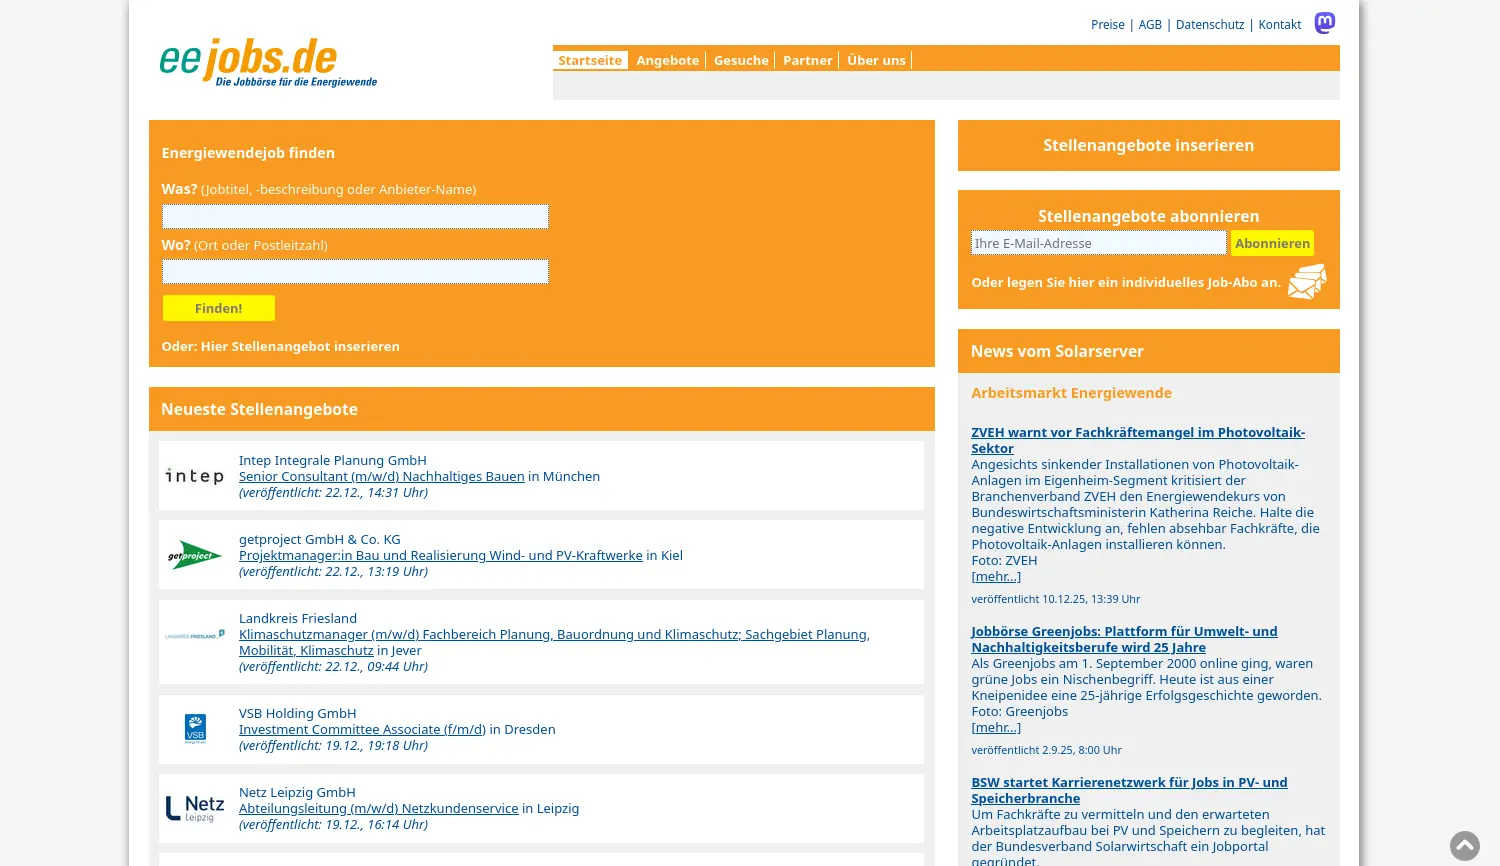The width and height of the screenshot is (1500, 866).
Task: Click the Ihre E-Mail-Adresse input field
Action: pos(1098,243)
